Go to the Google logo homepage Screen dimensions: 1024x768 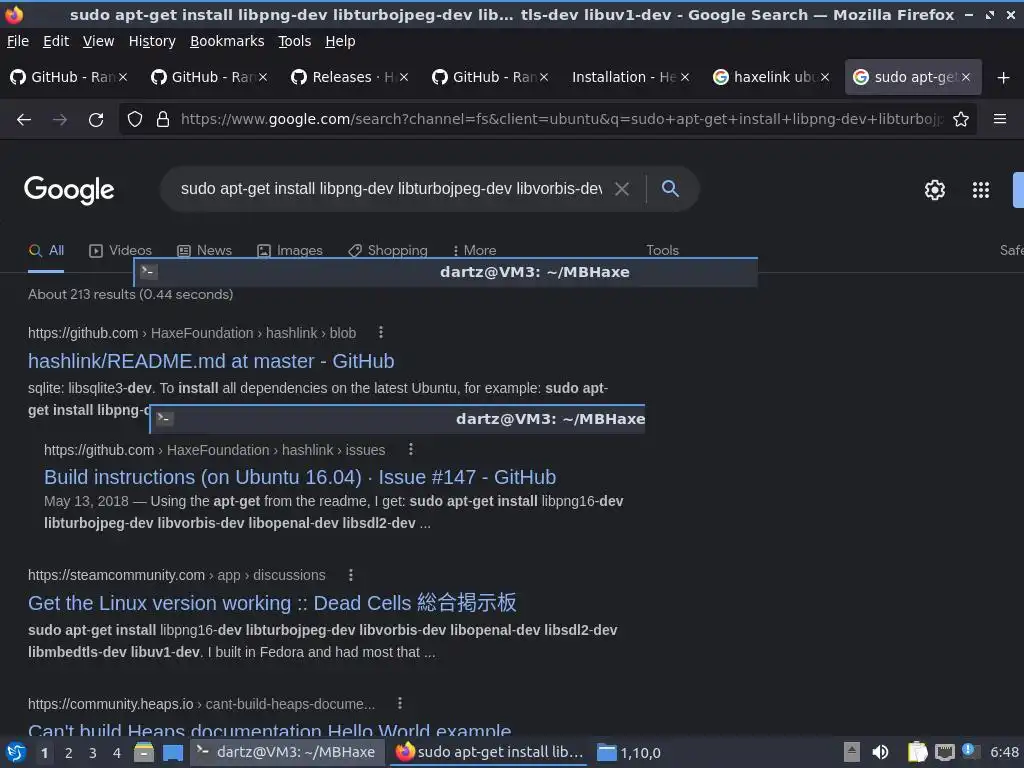[69, 190]
